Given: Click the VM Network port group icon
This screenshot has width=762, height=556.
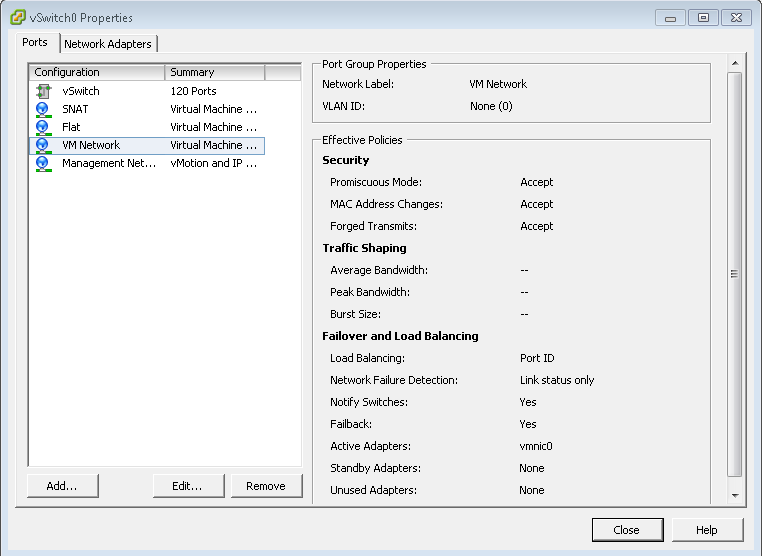Looking at the screenshot, I should click(42, 145).
